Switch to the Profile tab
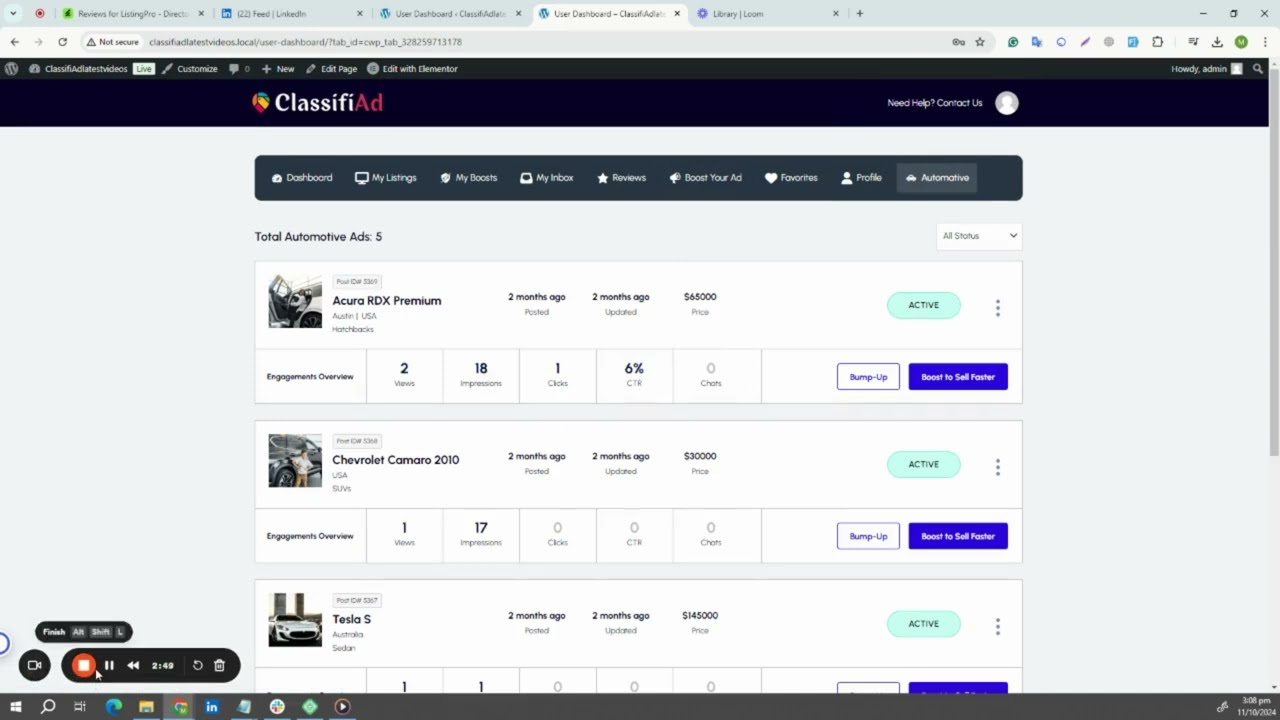The image size is (1280, 720). click(861, 178)
